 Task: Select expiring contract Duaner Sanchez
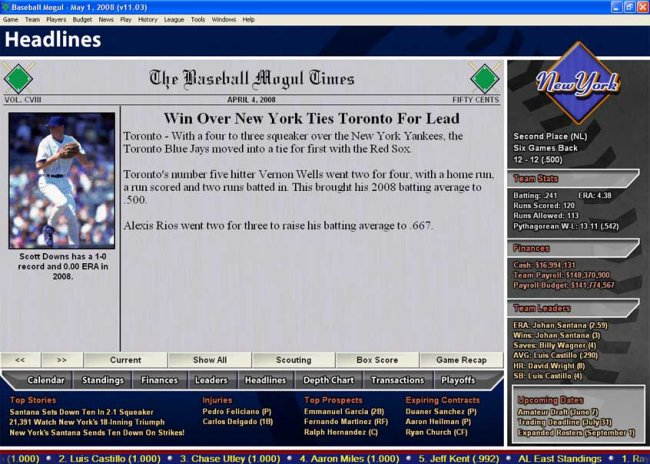click(441, 411)
